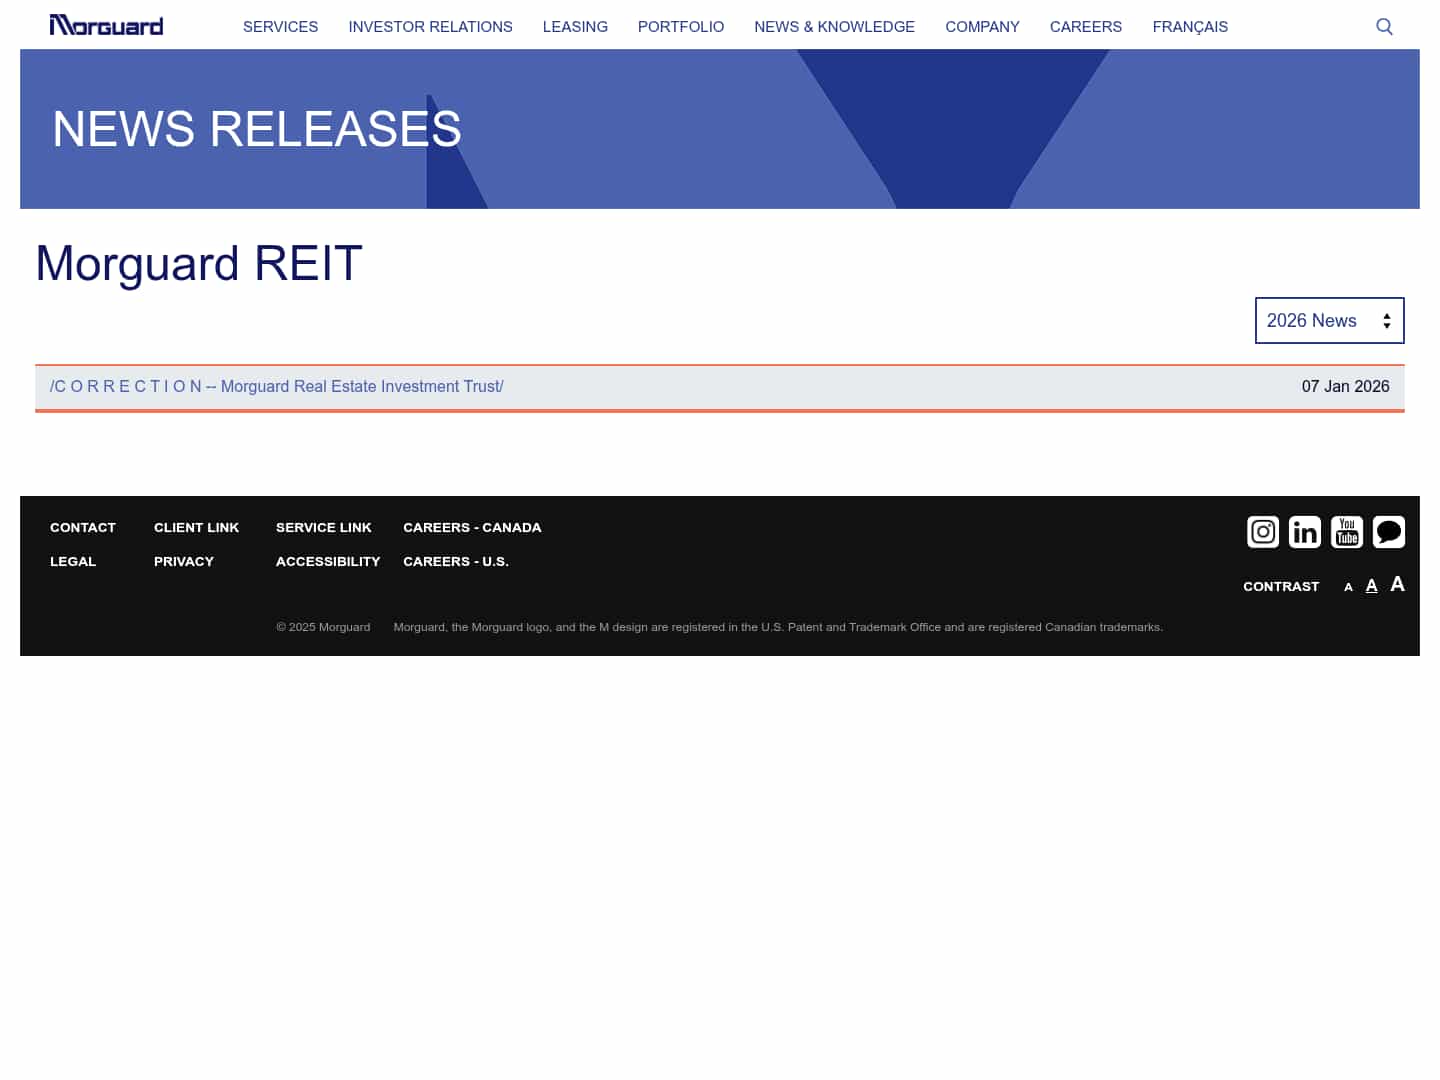The image size is (1440, 1080).
Task: Visit the Morguard YouTube channel
Action: 1346,532
